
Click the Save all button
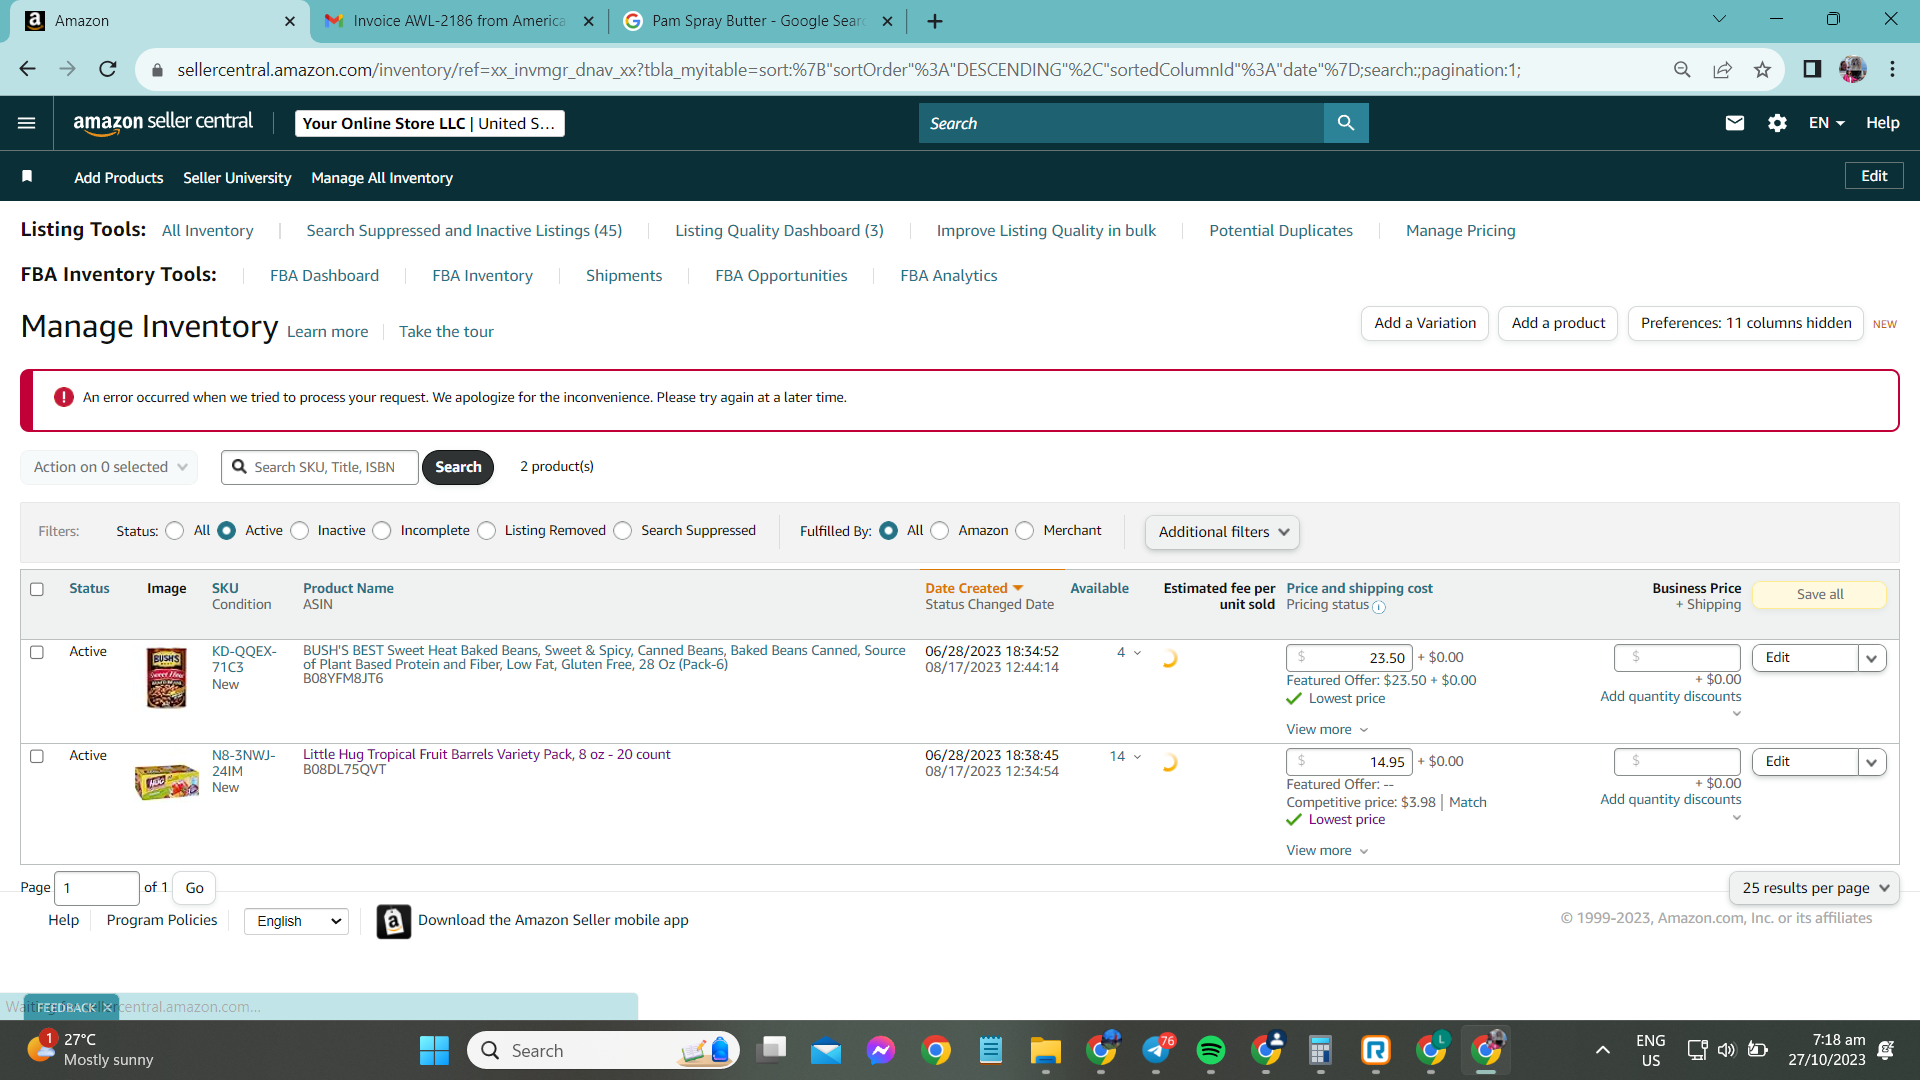click(1820, 595)
